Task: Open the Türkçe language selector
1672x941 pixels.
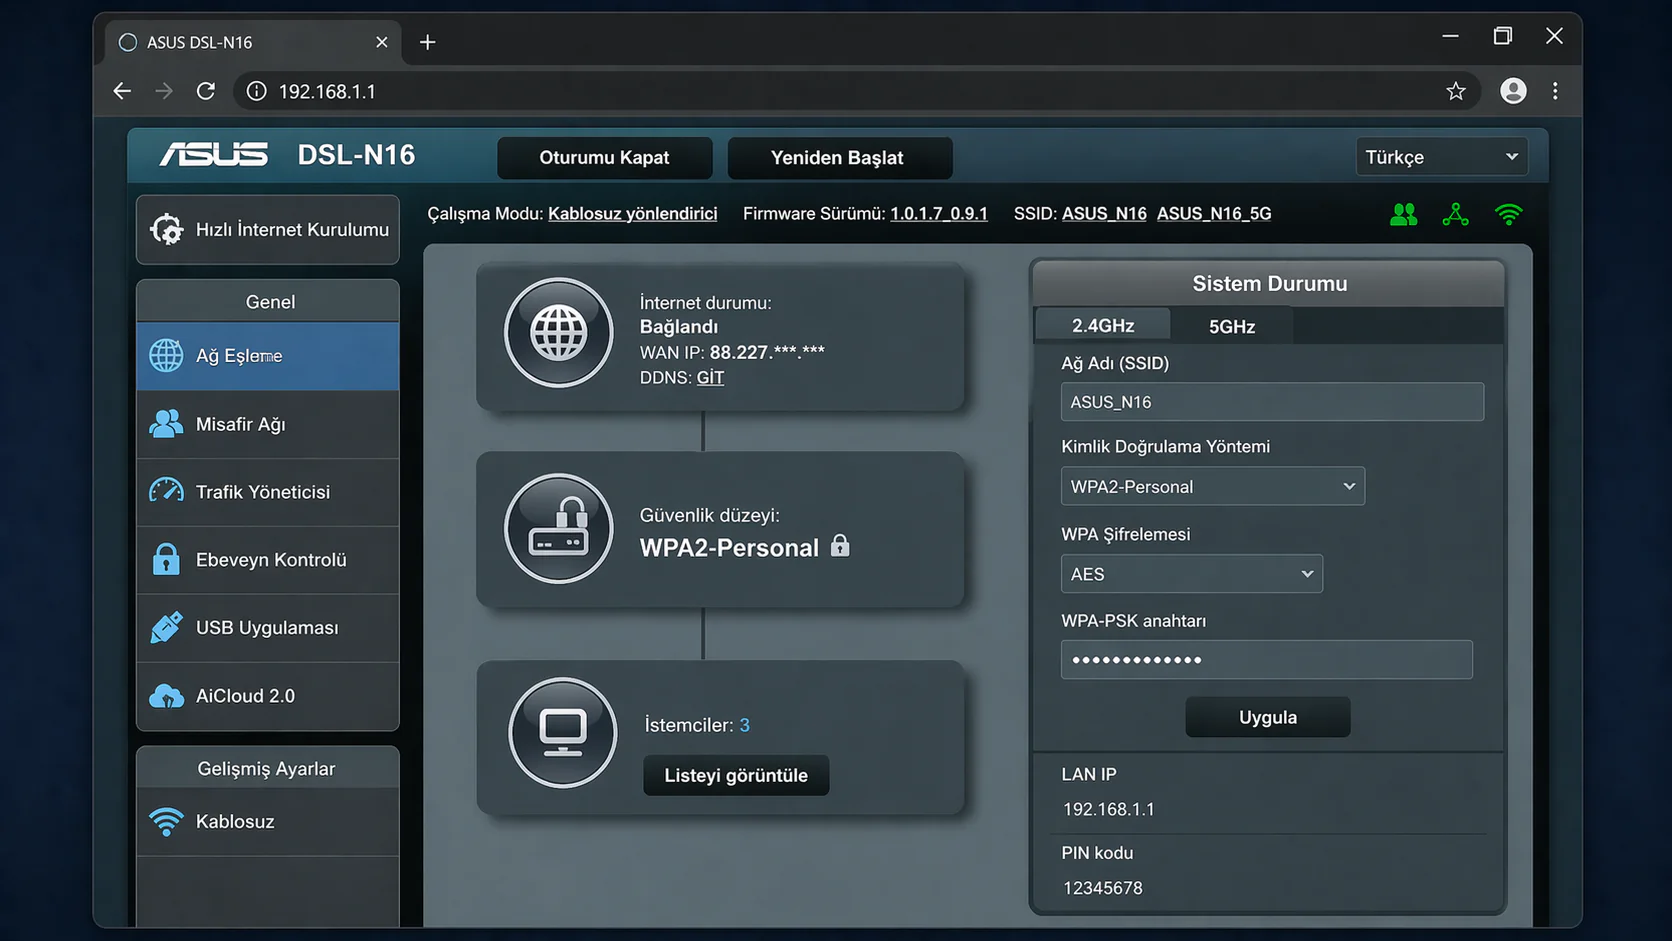Action: click(x=1441, y=156)
